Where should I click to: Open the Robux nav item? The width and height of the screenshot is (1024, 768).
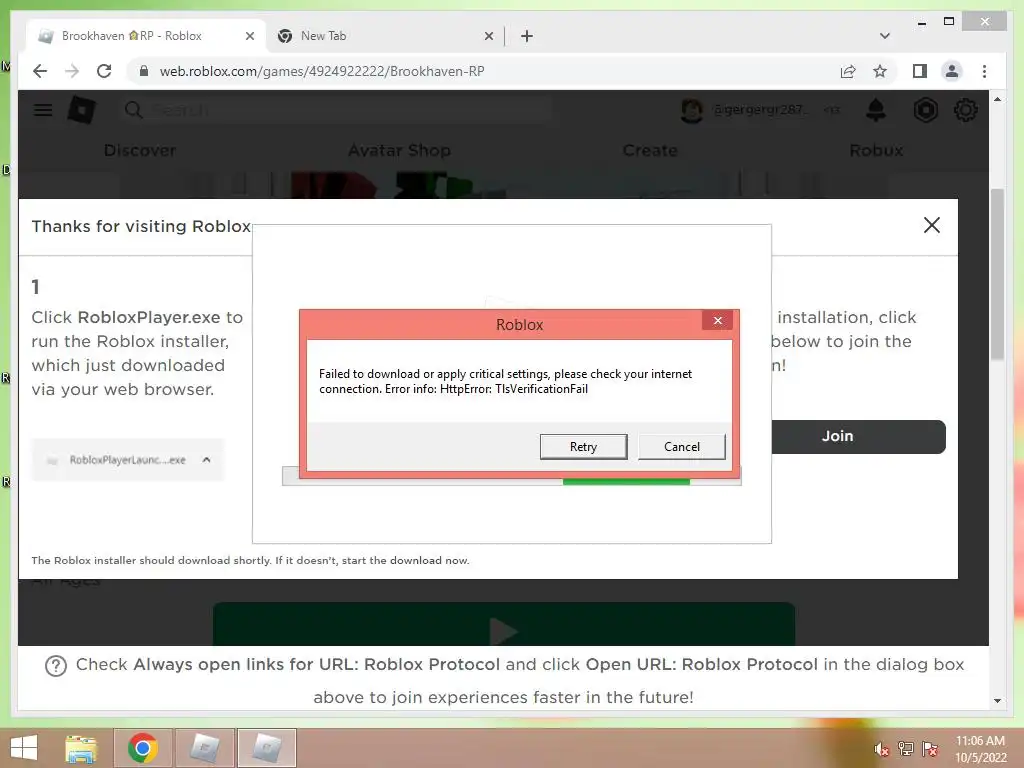(876, 150)
